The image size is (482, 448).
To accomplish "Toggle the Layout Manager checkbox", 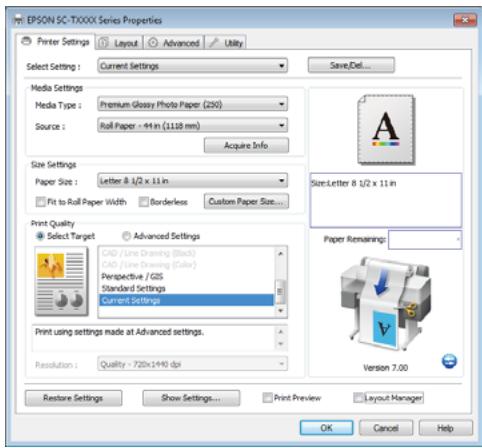I will [358, 398].
